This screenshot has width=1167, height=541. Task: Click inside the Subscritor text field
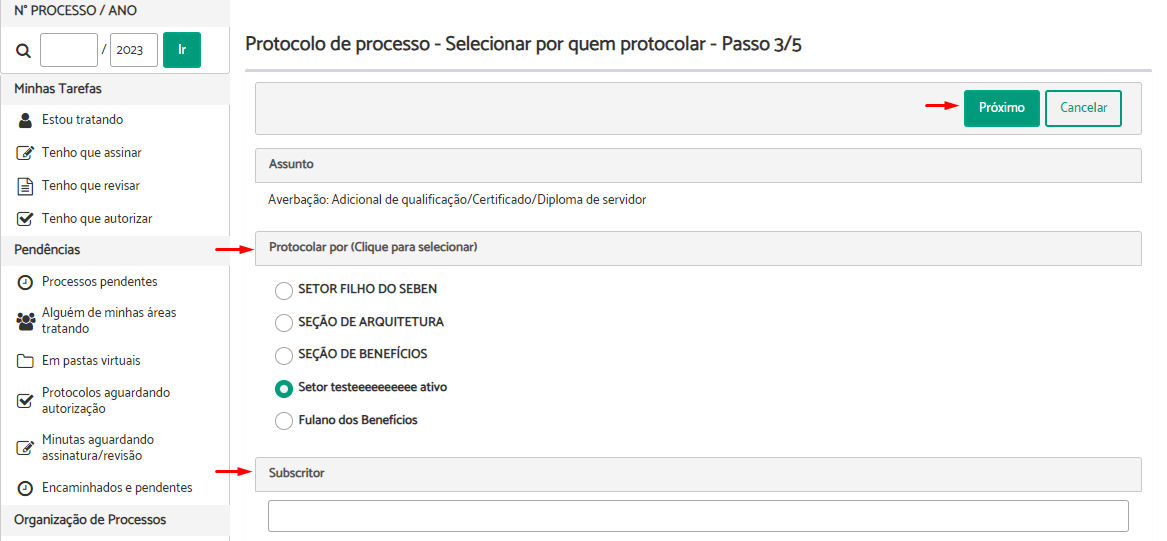[698, 516]
